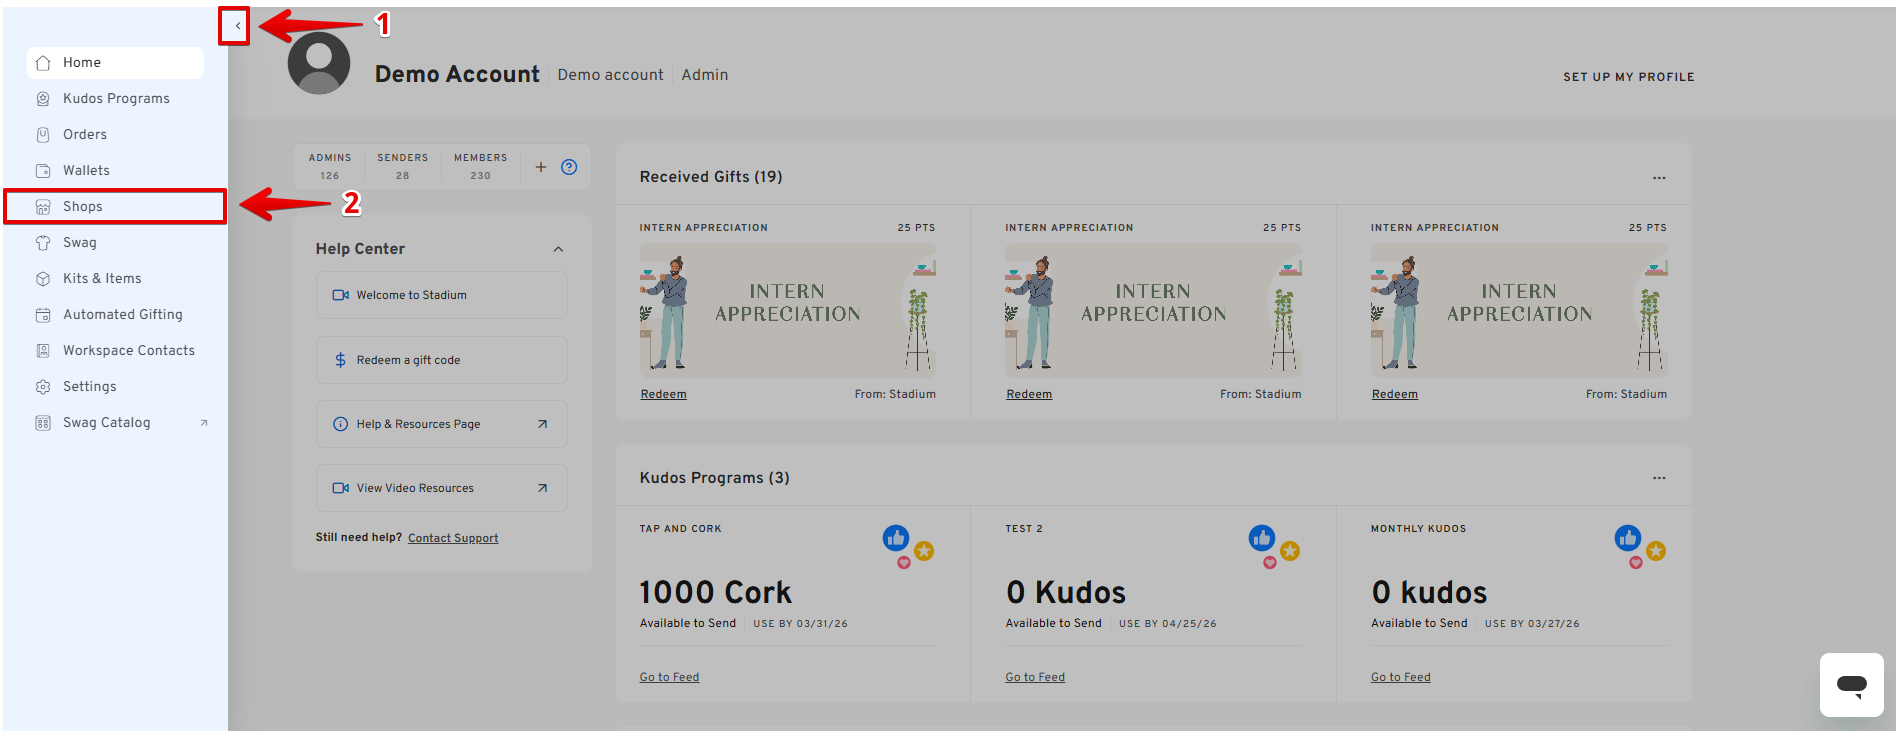Open the Kudos Programs three-dot menu
Viewport: 1896px width, 731px height.
pos(1659,478)
